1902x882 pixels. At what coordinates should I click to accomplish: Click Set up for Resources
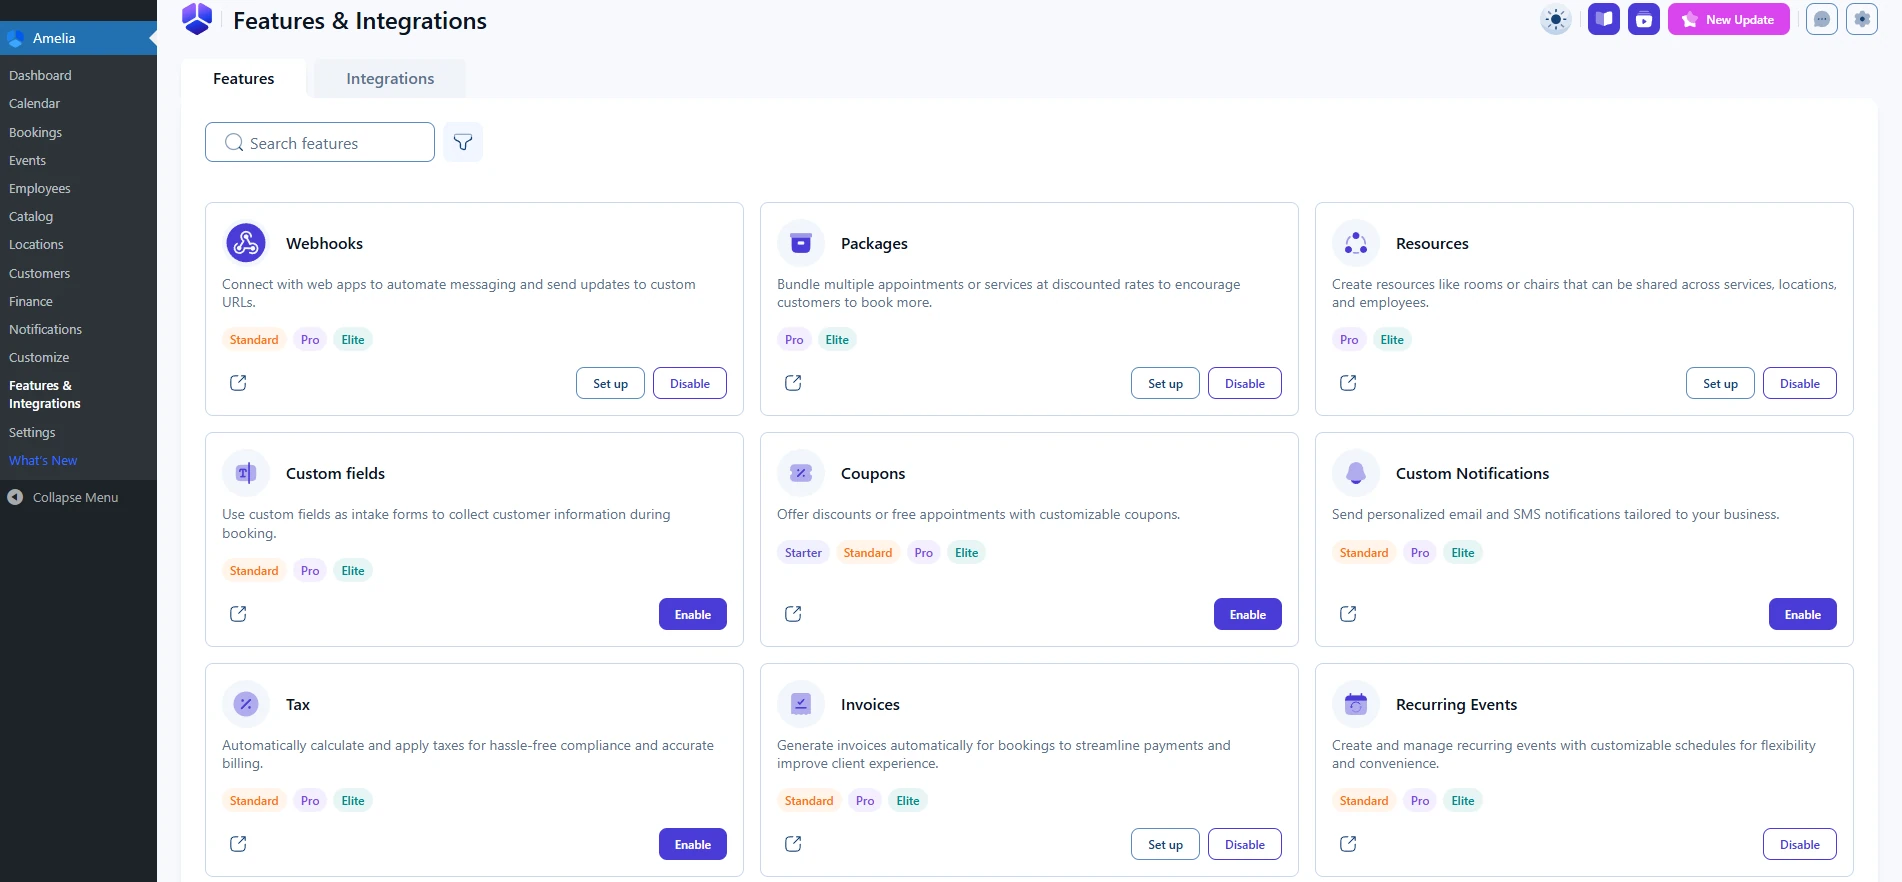(1719, 383)
